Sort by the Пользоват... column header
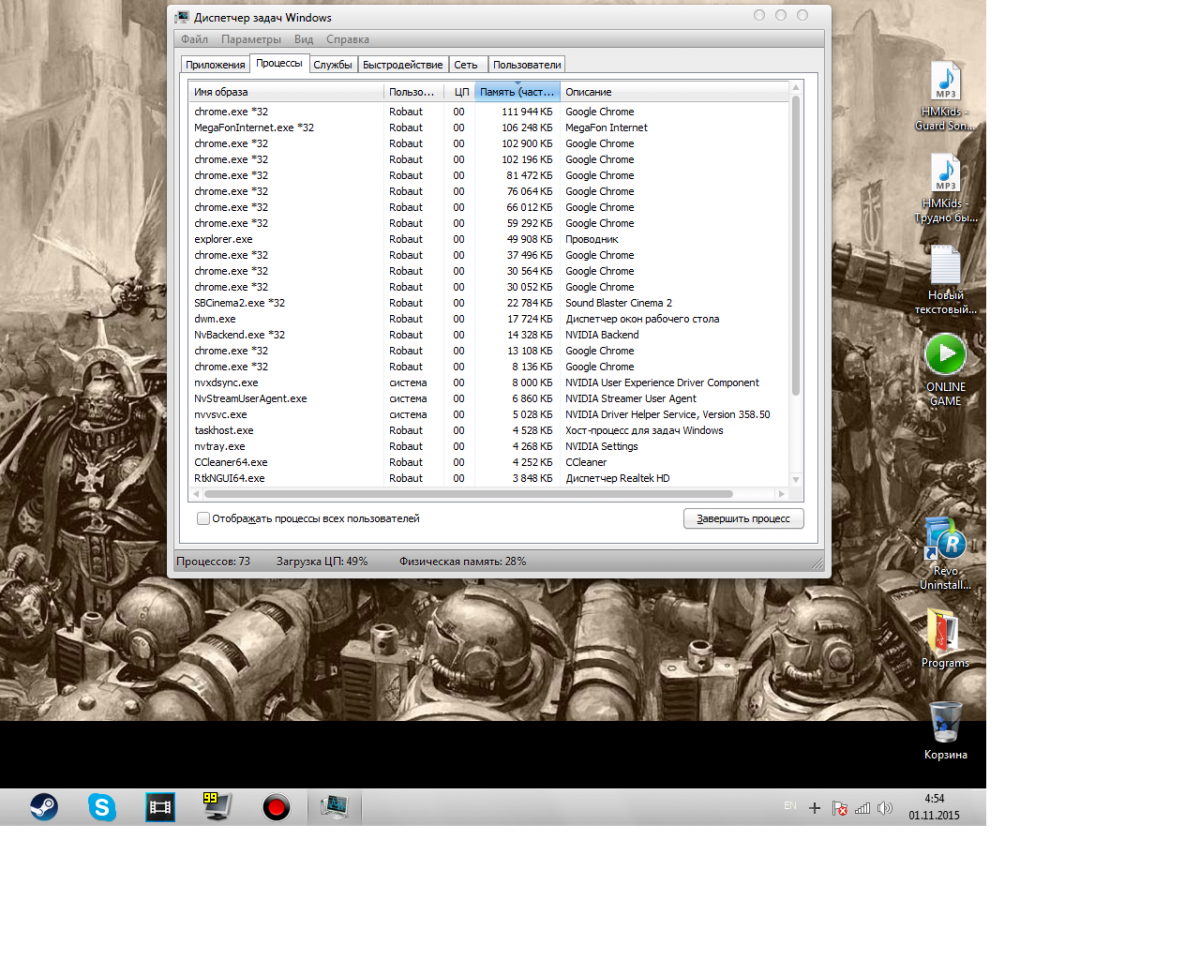Viewport: 1200px width, 960px height. click(414, 92)
